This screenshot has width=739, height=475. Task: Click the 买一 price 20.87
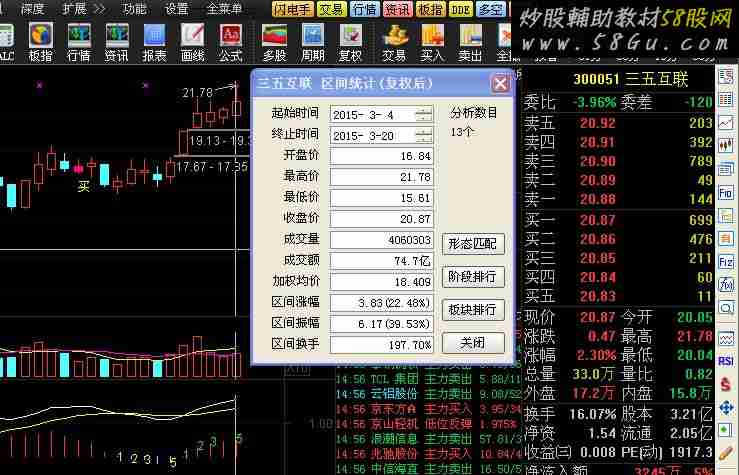[x=598, y=220]
